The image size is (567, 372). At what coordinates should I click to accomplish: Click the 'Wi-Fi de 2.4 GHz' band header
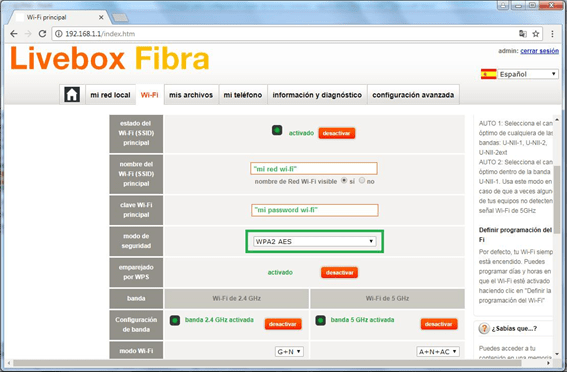[x=236, y=299]
